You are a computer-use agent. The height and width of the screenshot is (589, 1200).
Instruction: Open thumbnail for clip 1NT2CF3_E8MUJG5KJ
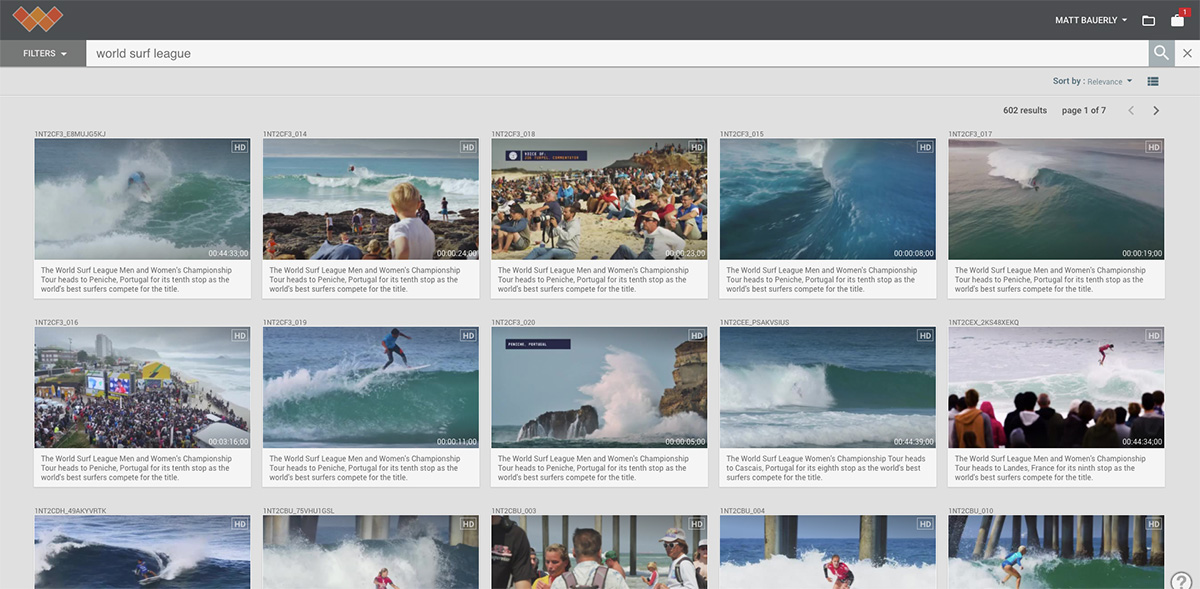(142, 199)
